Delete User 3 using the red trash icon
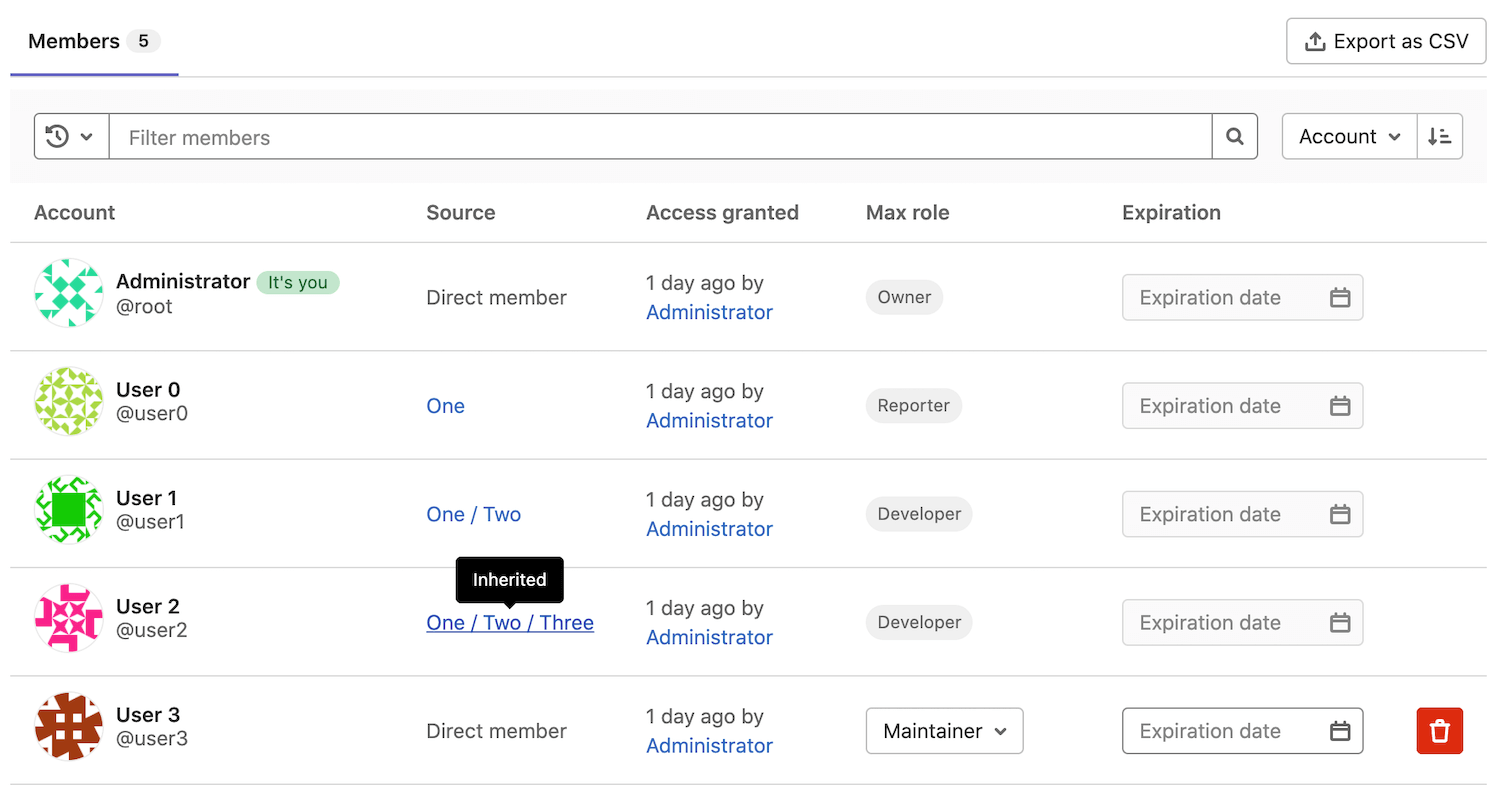Image resolution: width=1500 pixels, height=785 pixels. [x=1439, y=731]
